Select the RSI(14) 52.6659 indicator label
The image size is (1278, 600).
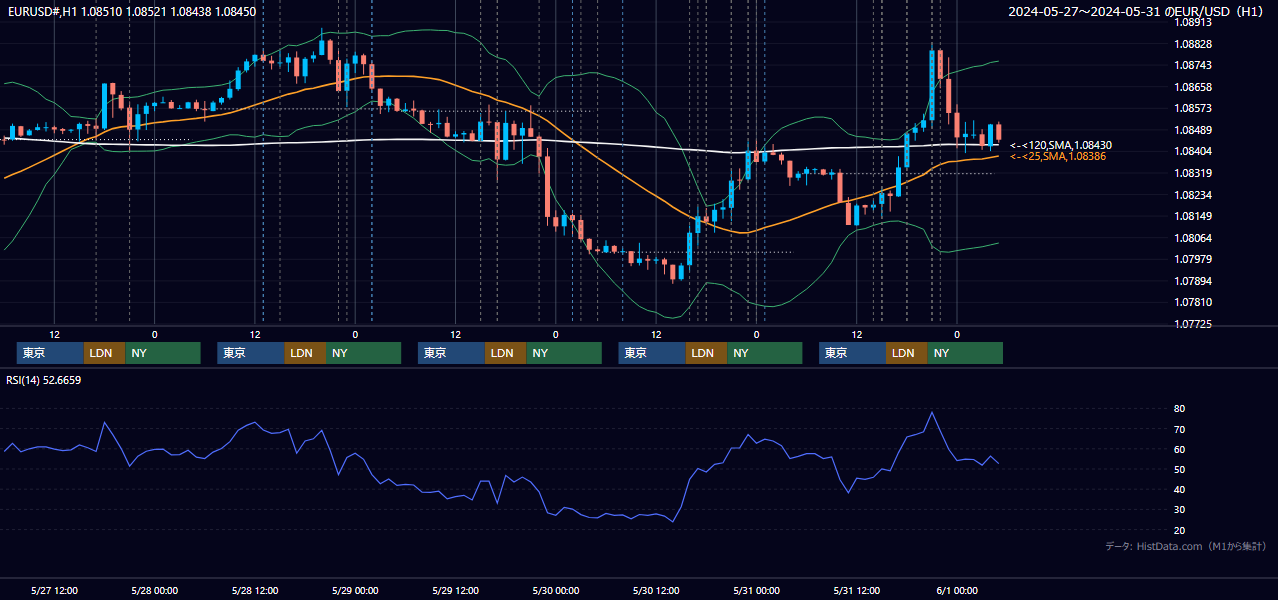click(44, 380)
